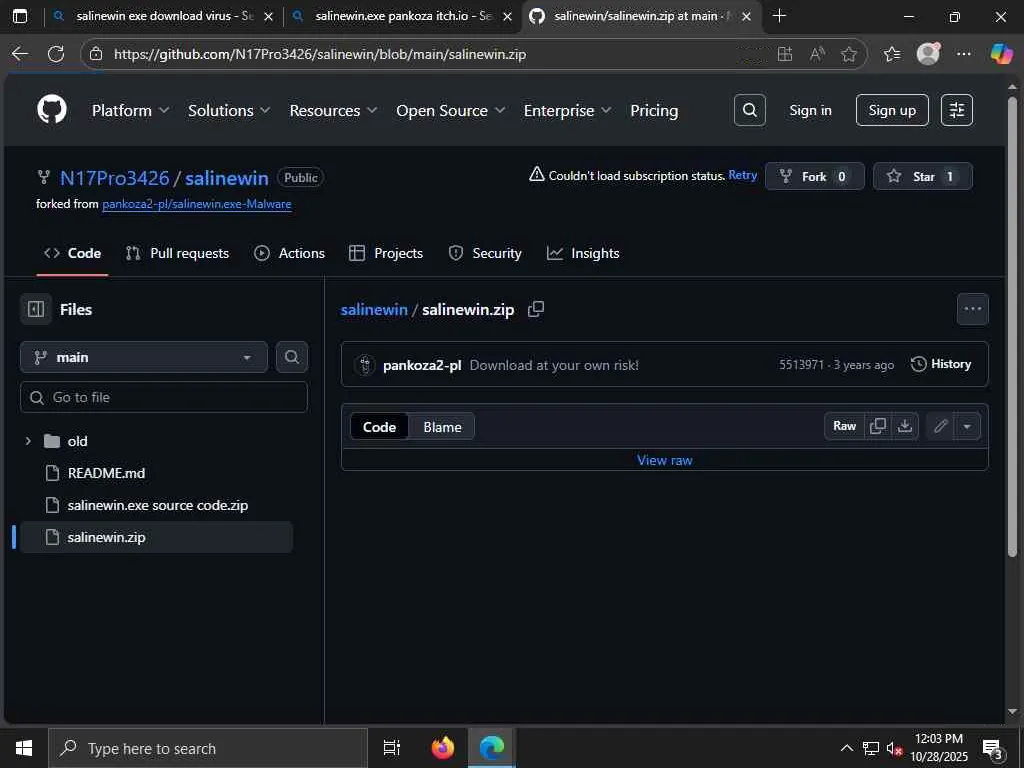
Task: Open the pankoza2-pl avatar
Action: 365,364
